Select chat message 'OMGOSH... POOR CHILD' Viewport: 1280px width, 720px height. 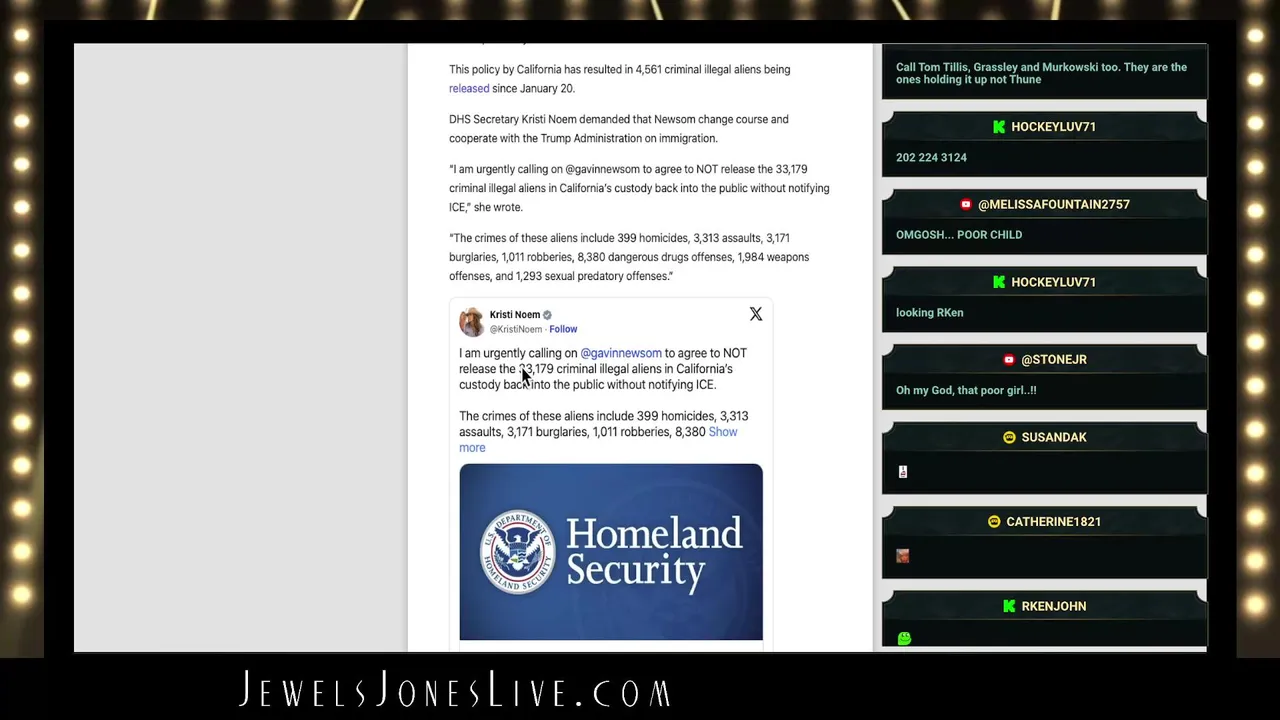coord(959,235)
